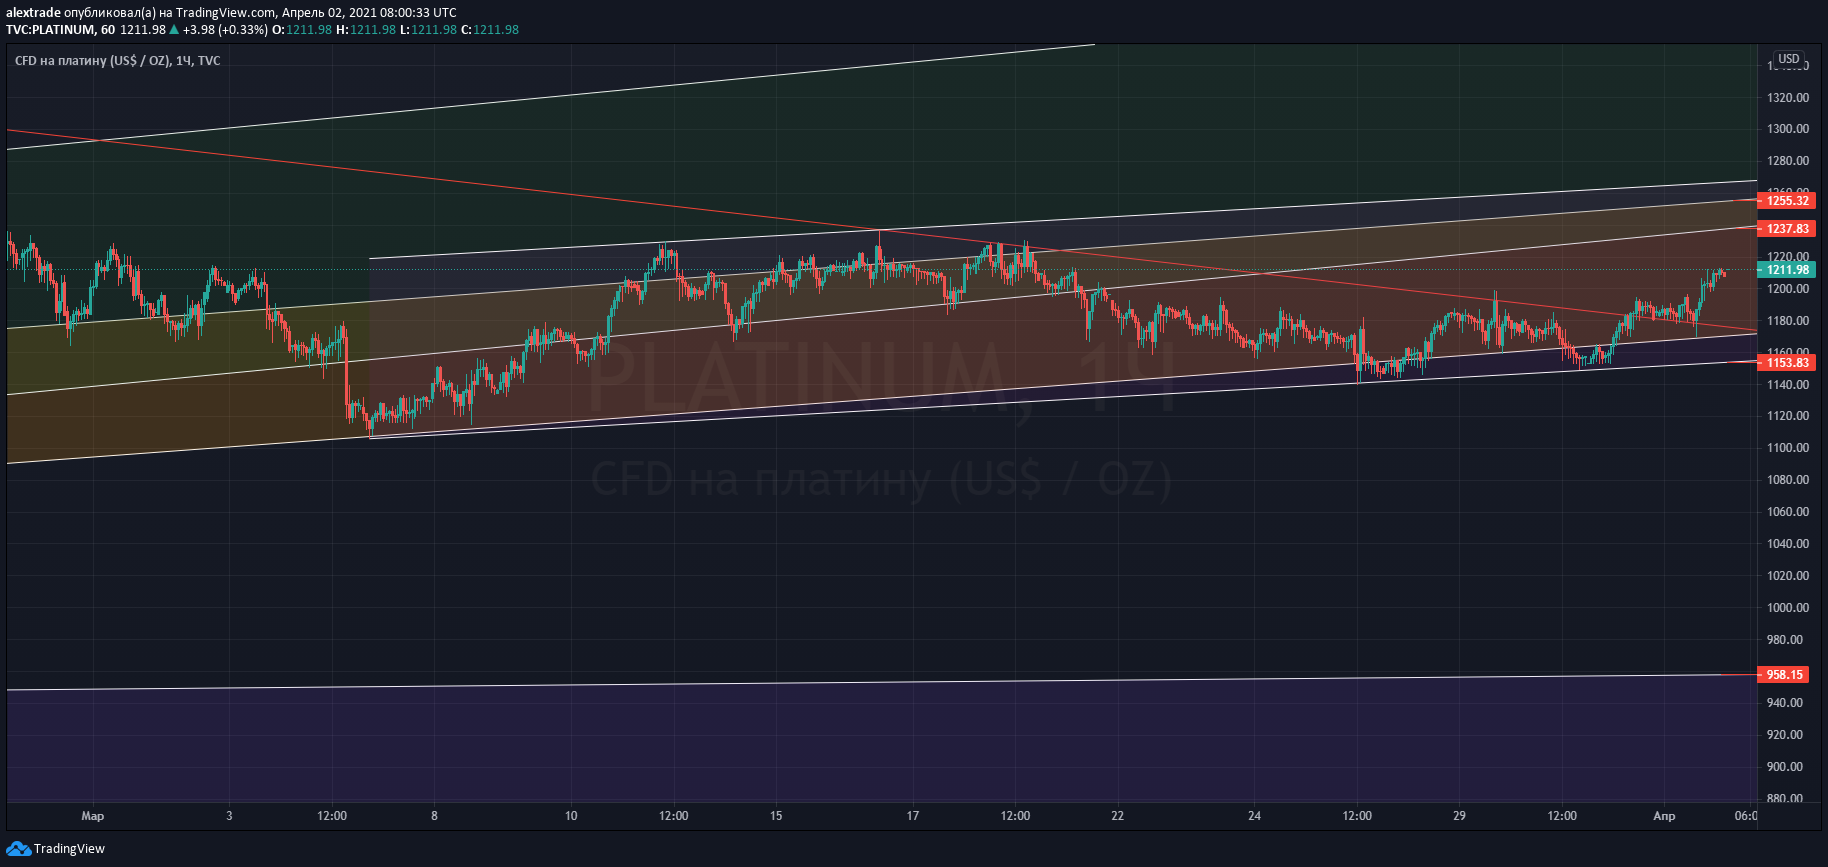Screen dimensions: 1828x867
Task: Click the 920.00 price axis value
Action: [x=1785, y=735]
